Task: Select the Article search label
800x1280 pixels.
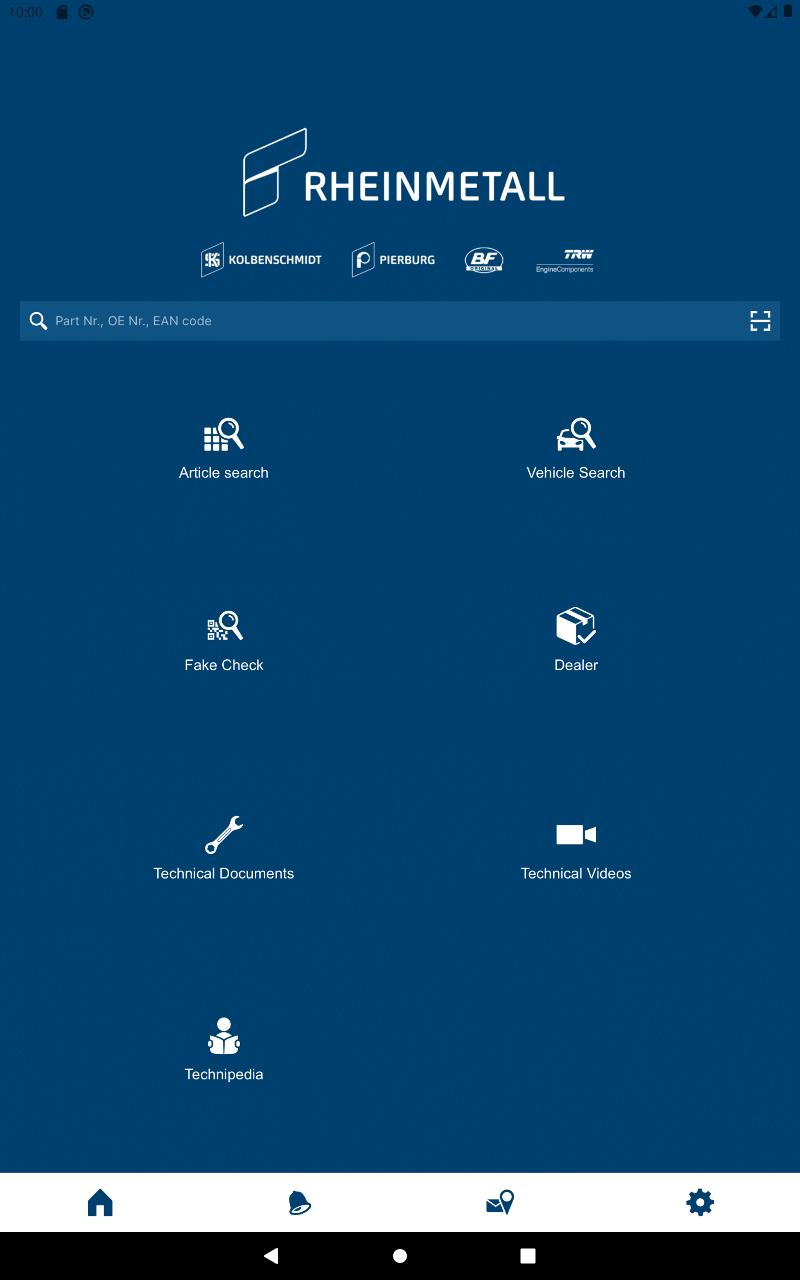Action: [x=224, y=473]
